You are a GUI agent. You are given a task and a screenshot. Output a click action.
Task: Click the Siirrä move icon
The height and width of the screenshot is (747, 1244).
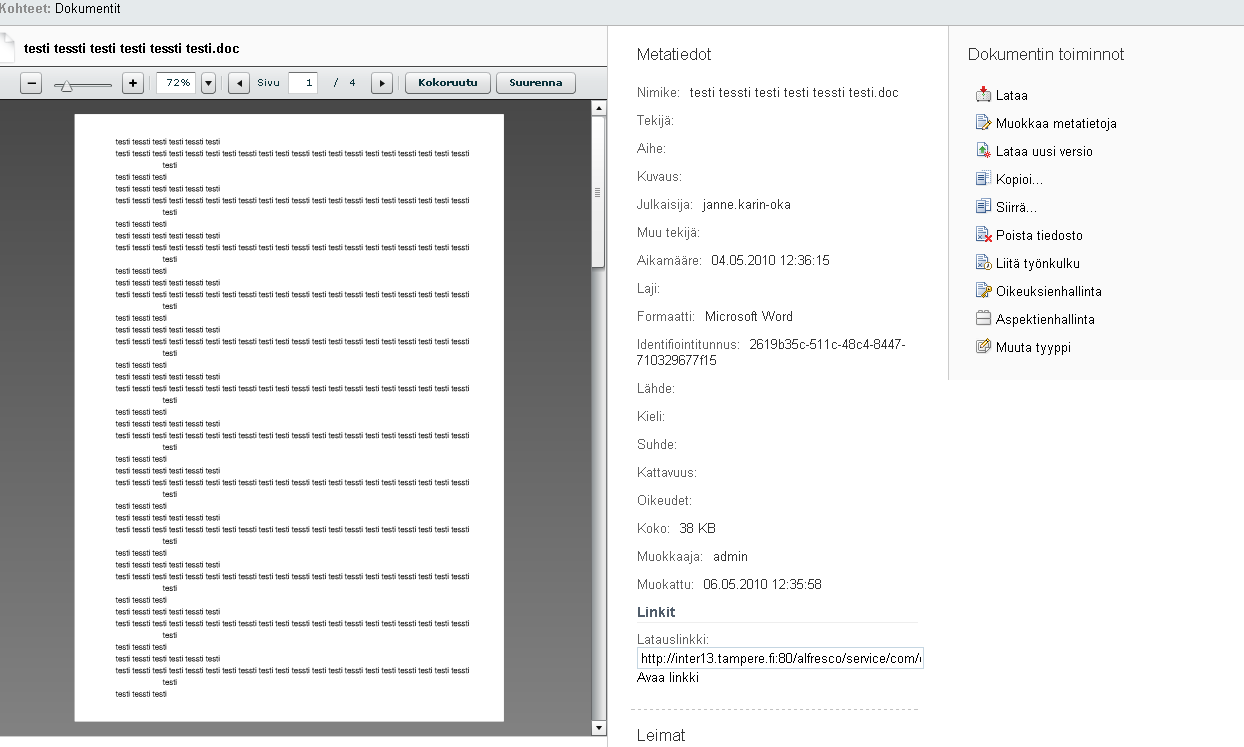[982, 207]
